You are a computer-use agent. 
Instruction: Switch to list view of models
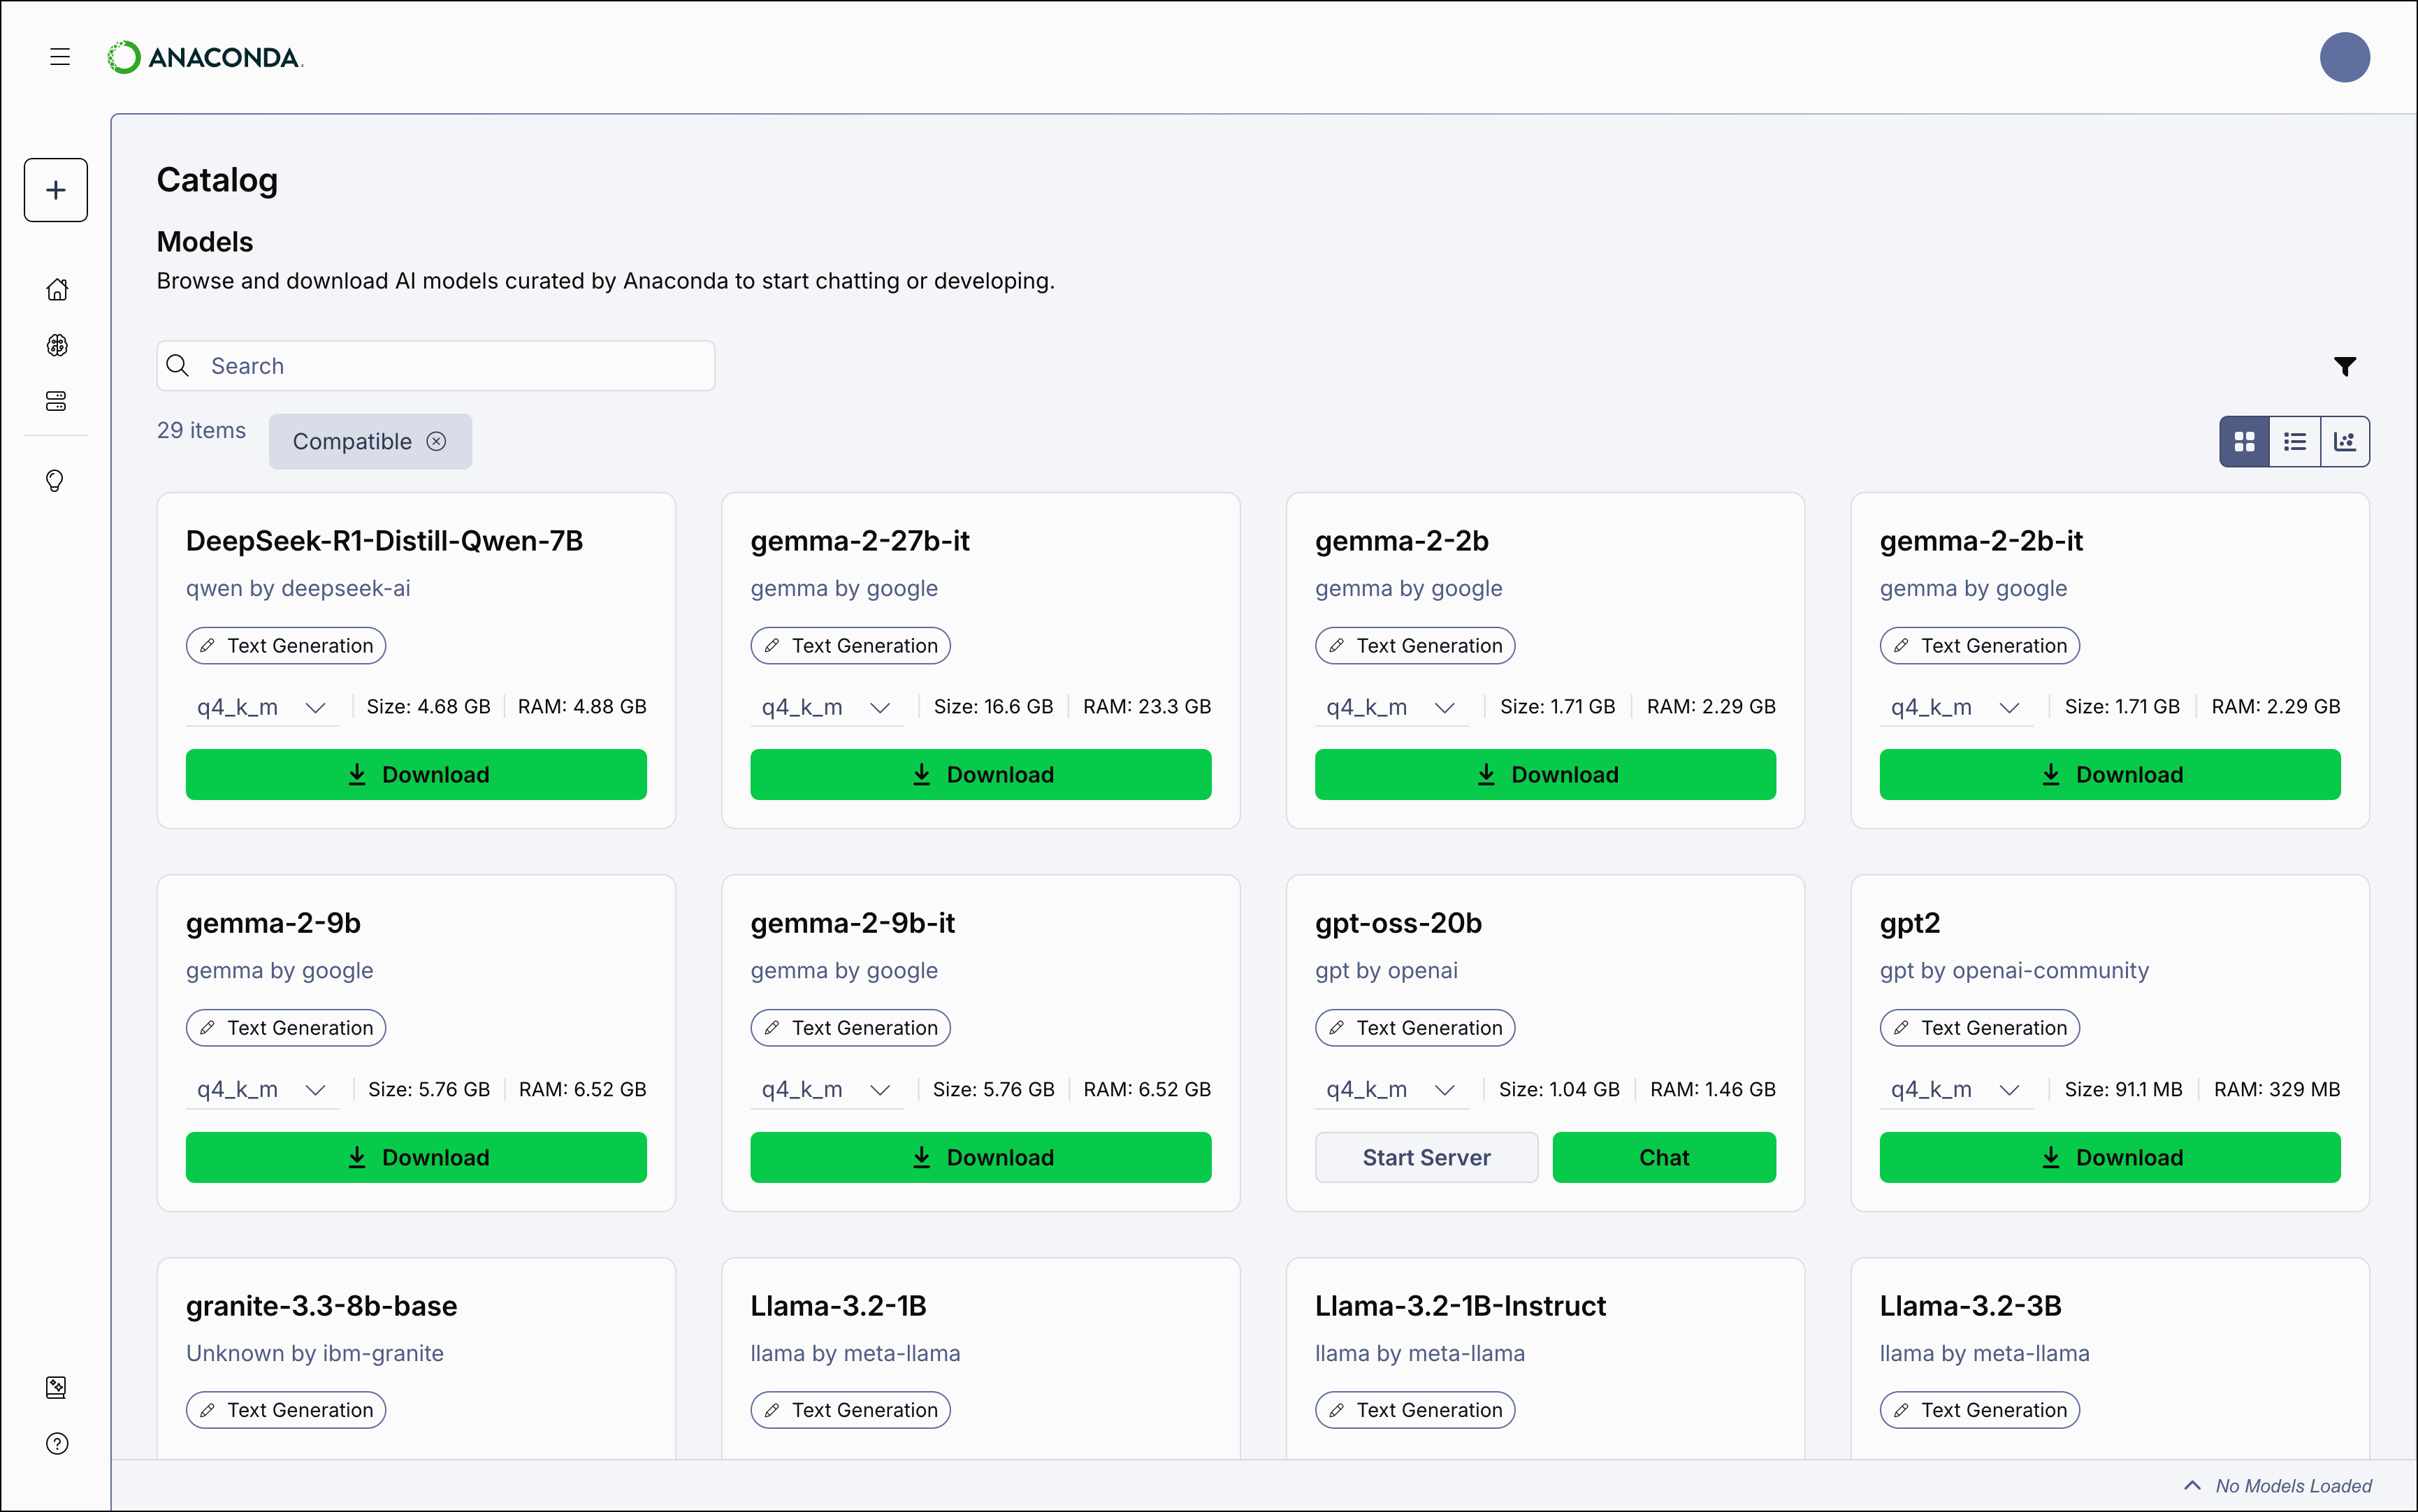[x=2294, y=440]
